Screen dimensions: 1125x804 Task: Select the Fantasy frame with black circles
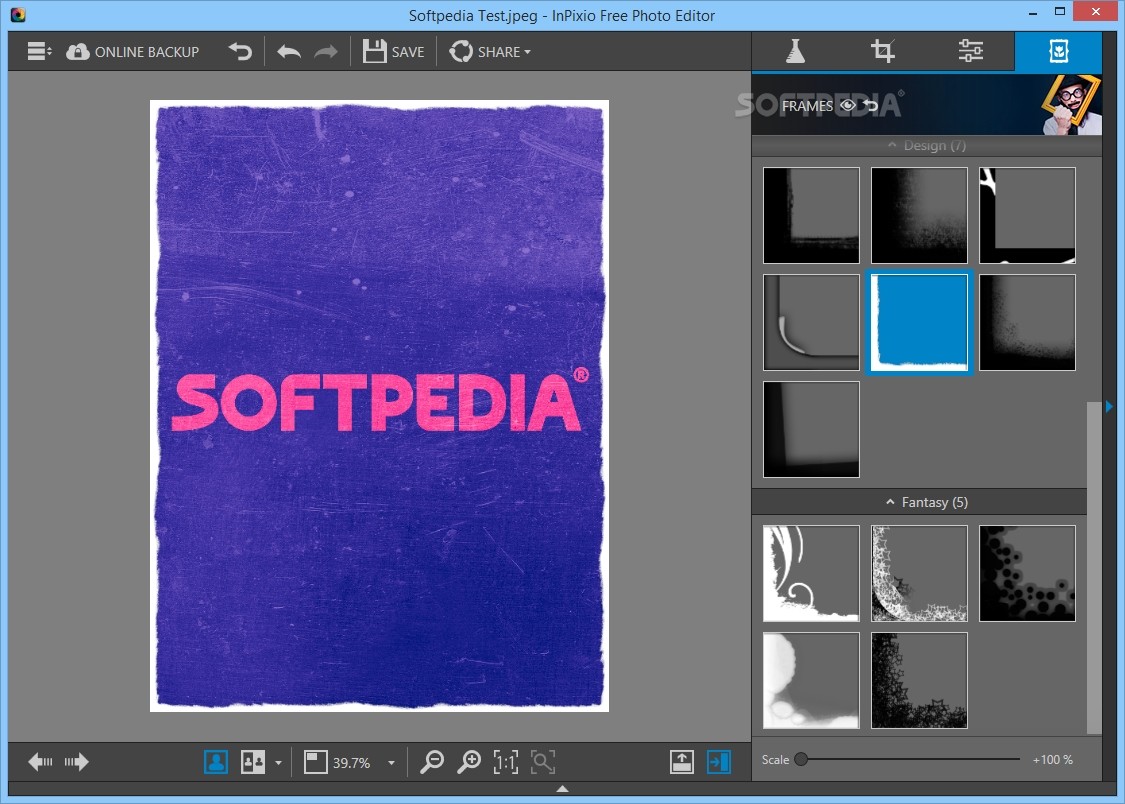[1027, 573]
